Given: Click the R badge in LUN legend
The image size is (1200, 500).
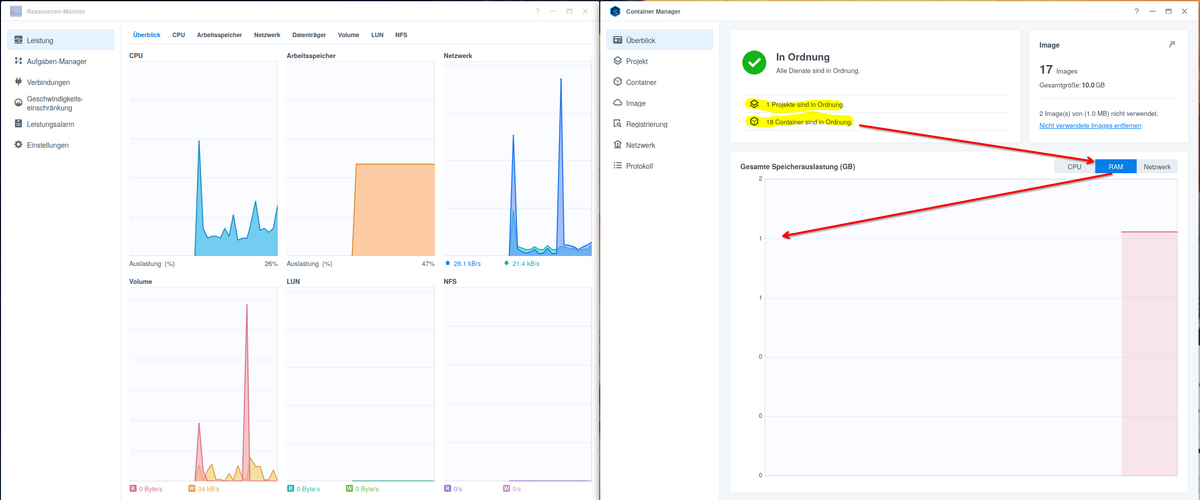Looking at the screenshot, I should point(290,489).
